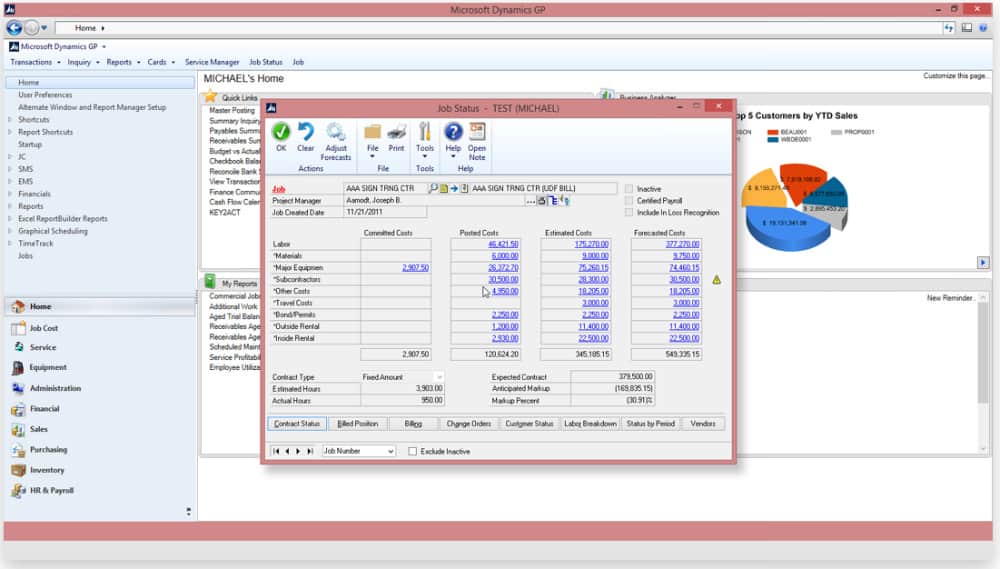The height and width of the screenshot is (569, 1000).
Task: Expand the Report Shortcuts tree item
Action: point(10,132)
